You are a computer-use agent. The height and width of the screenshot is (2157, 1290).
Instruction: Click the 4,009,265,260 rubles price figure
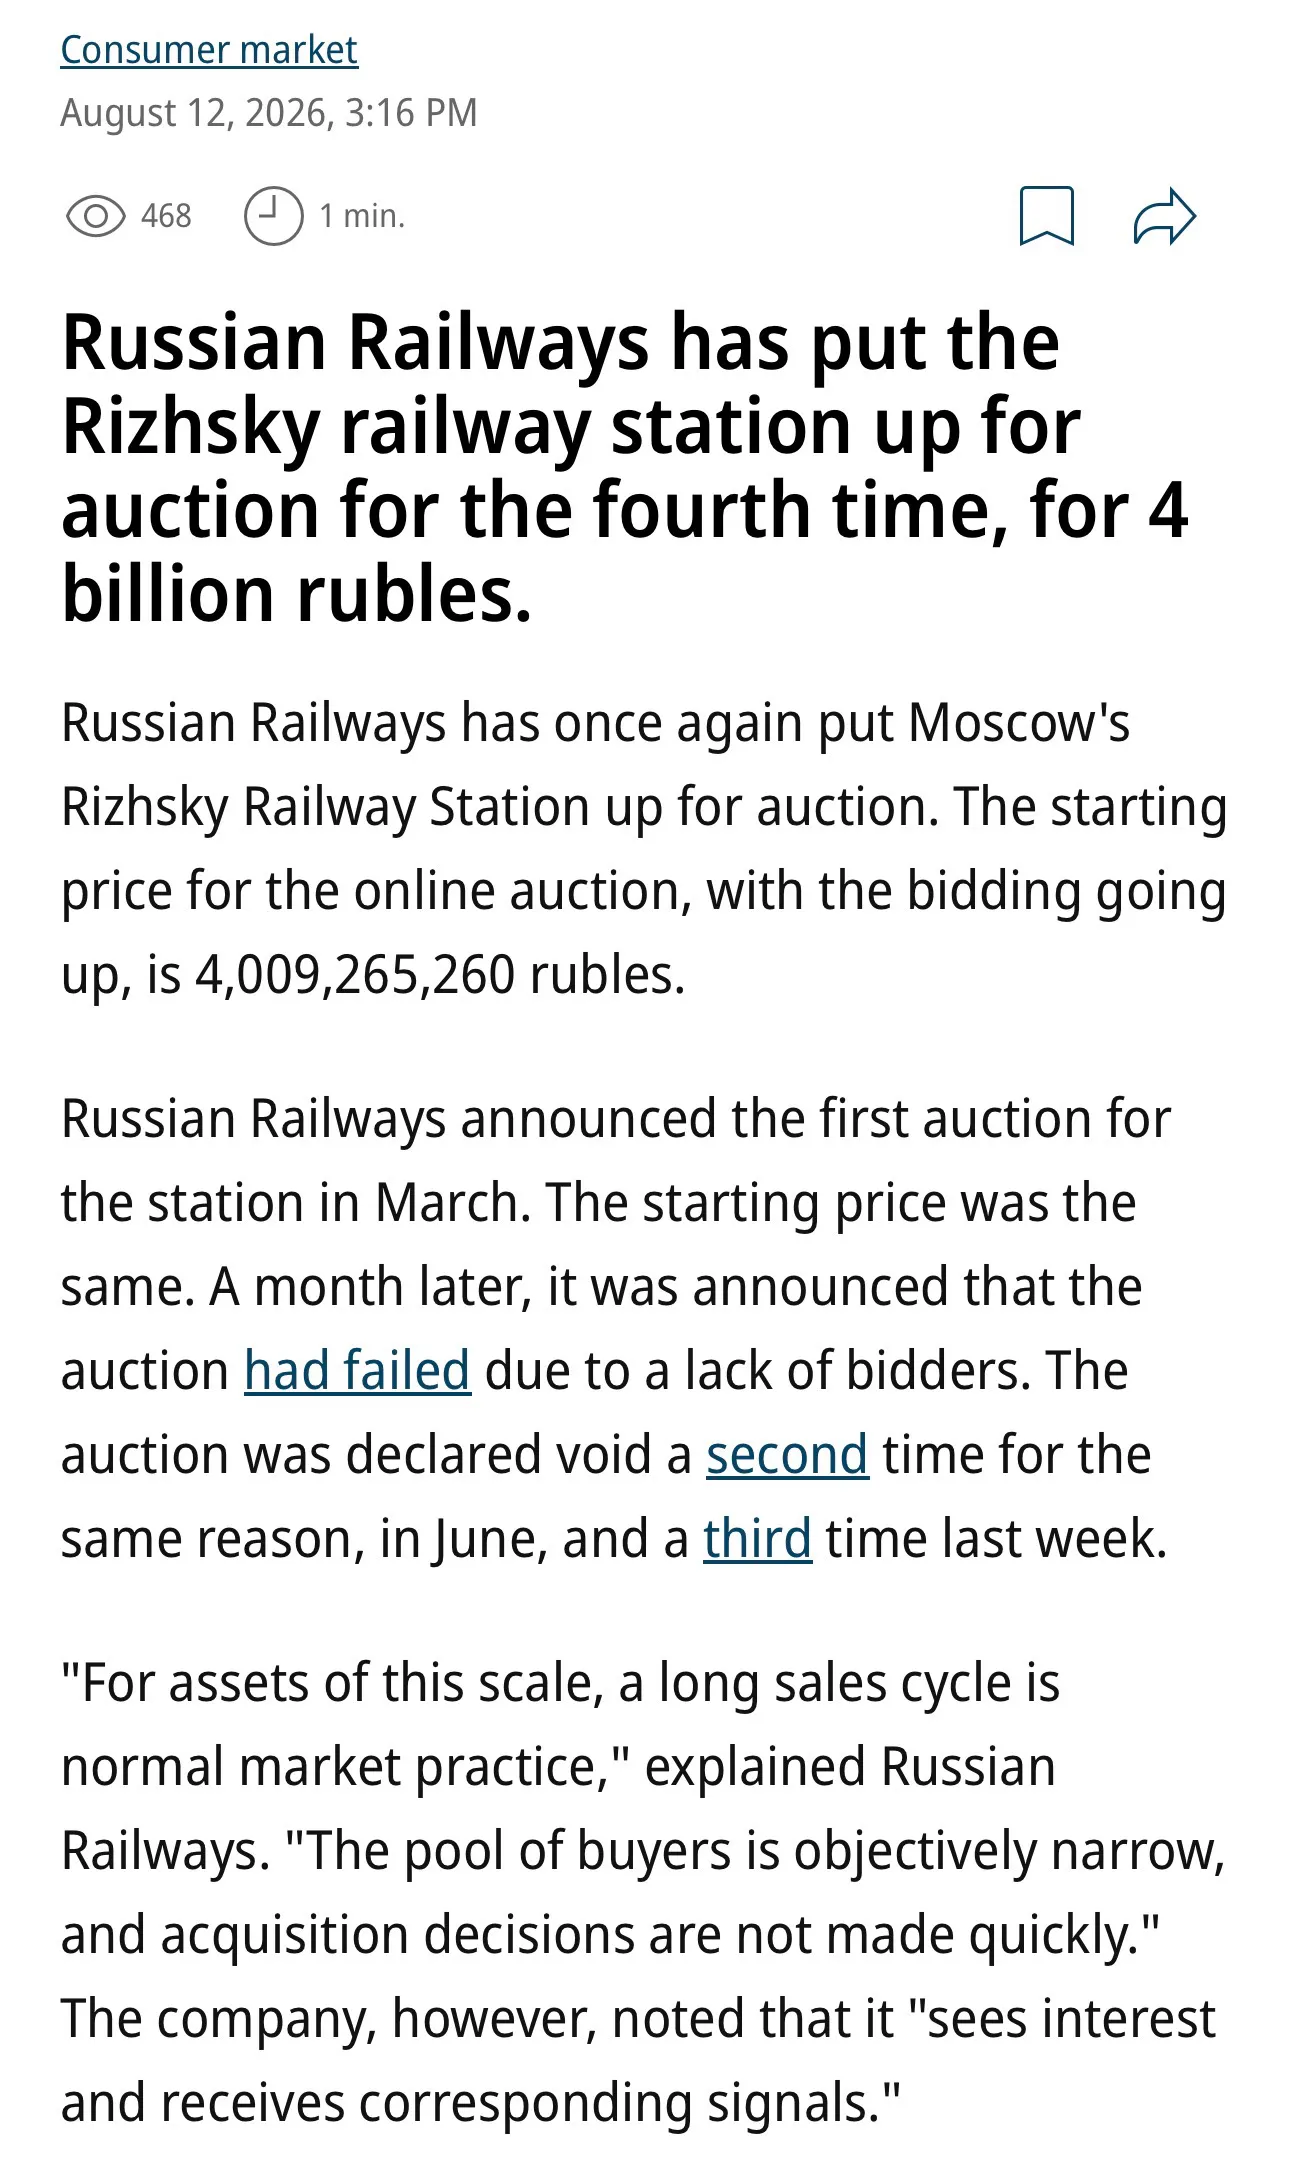click(x=440, y=974)
